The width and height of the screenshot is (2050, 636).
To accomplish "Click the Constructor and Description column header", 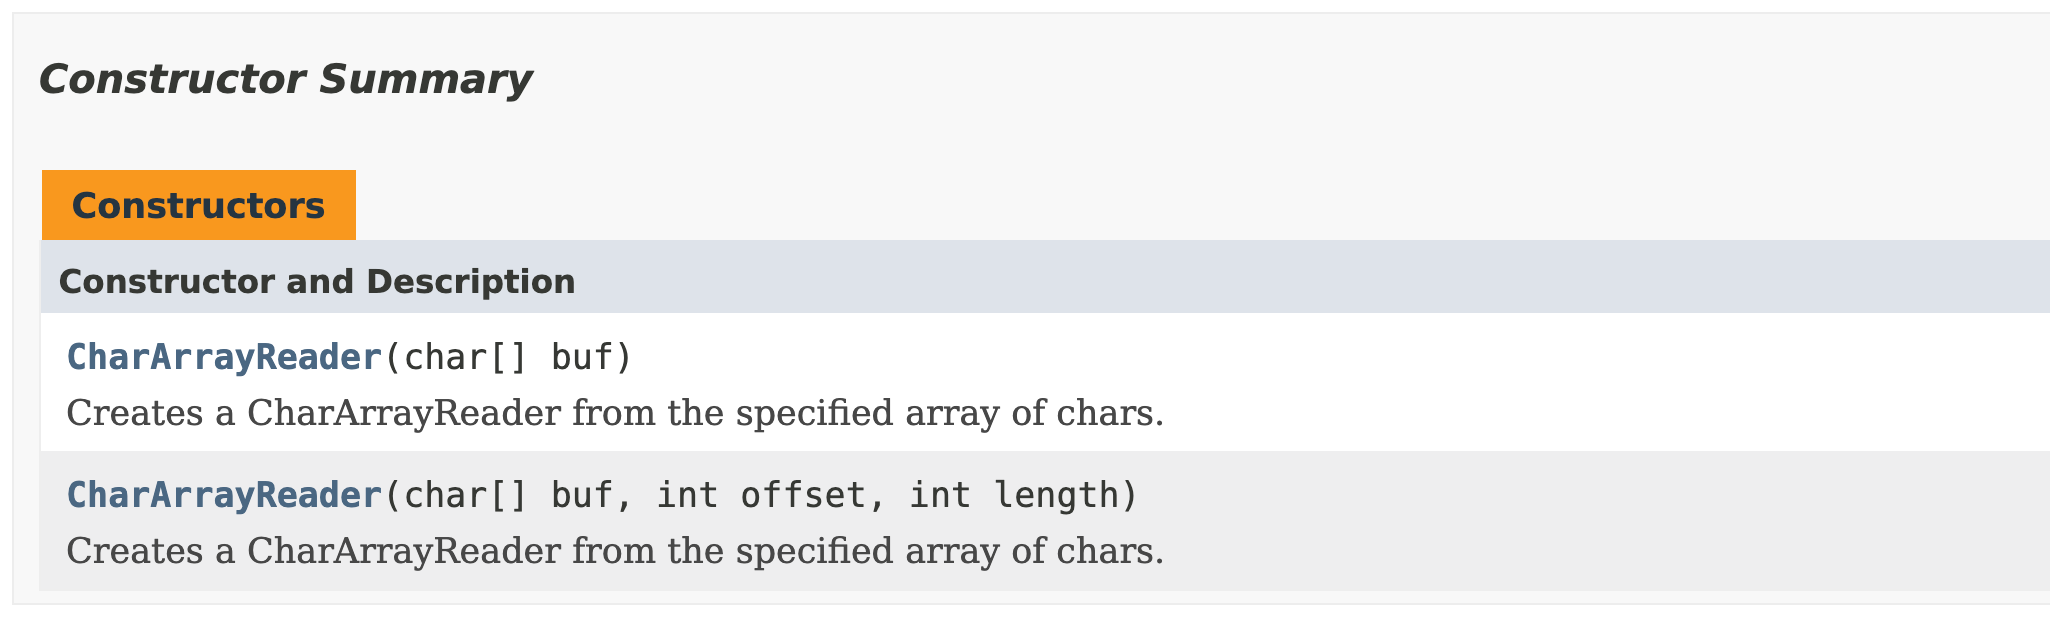I will tap(317, 282).
